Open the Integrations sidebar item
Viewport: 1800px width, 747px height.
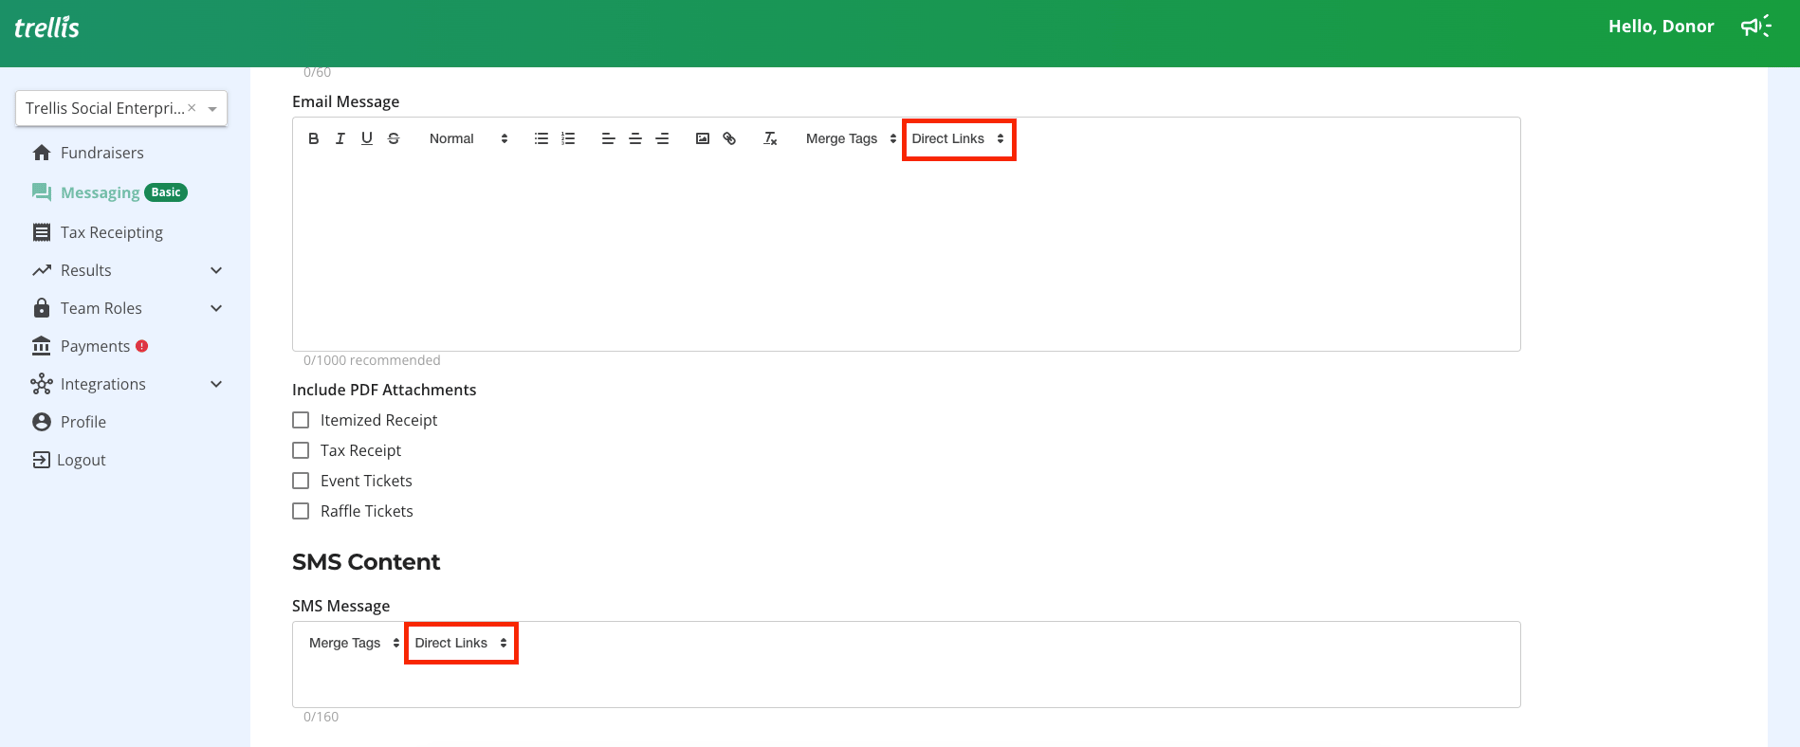103,384
